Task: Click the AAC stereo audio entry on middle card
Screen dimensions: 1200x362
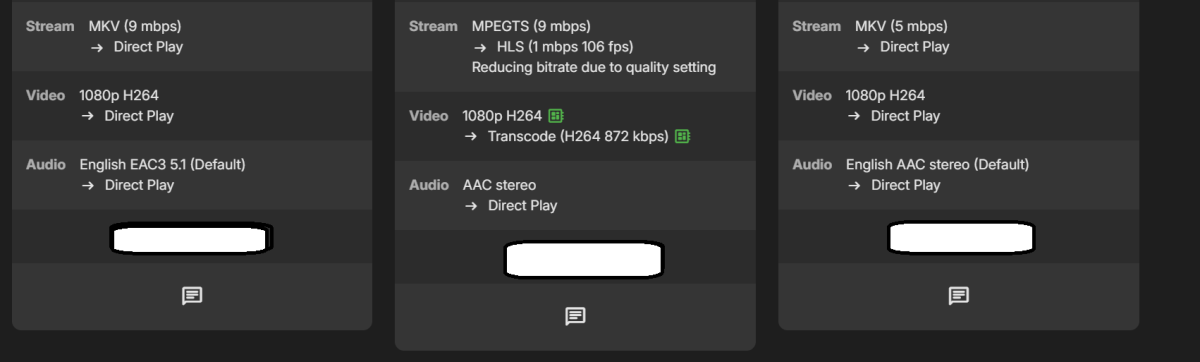Action: tap(499, 185)
